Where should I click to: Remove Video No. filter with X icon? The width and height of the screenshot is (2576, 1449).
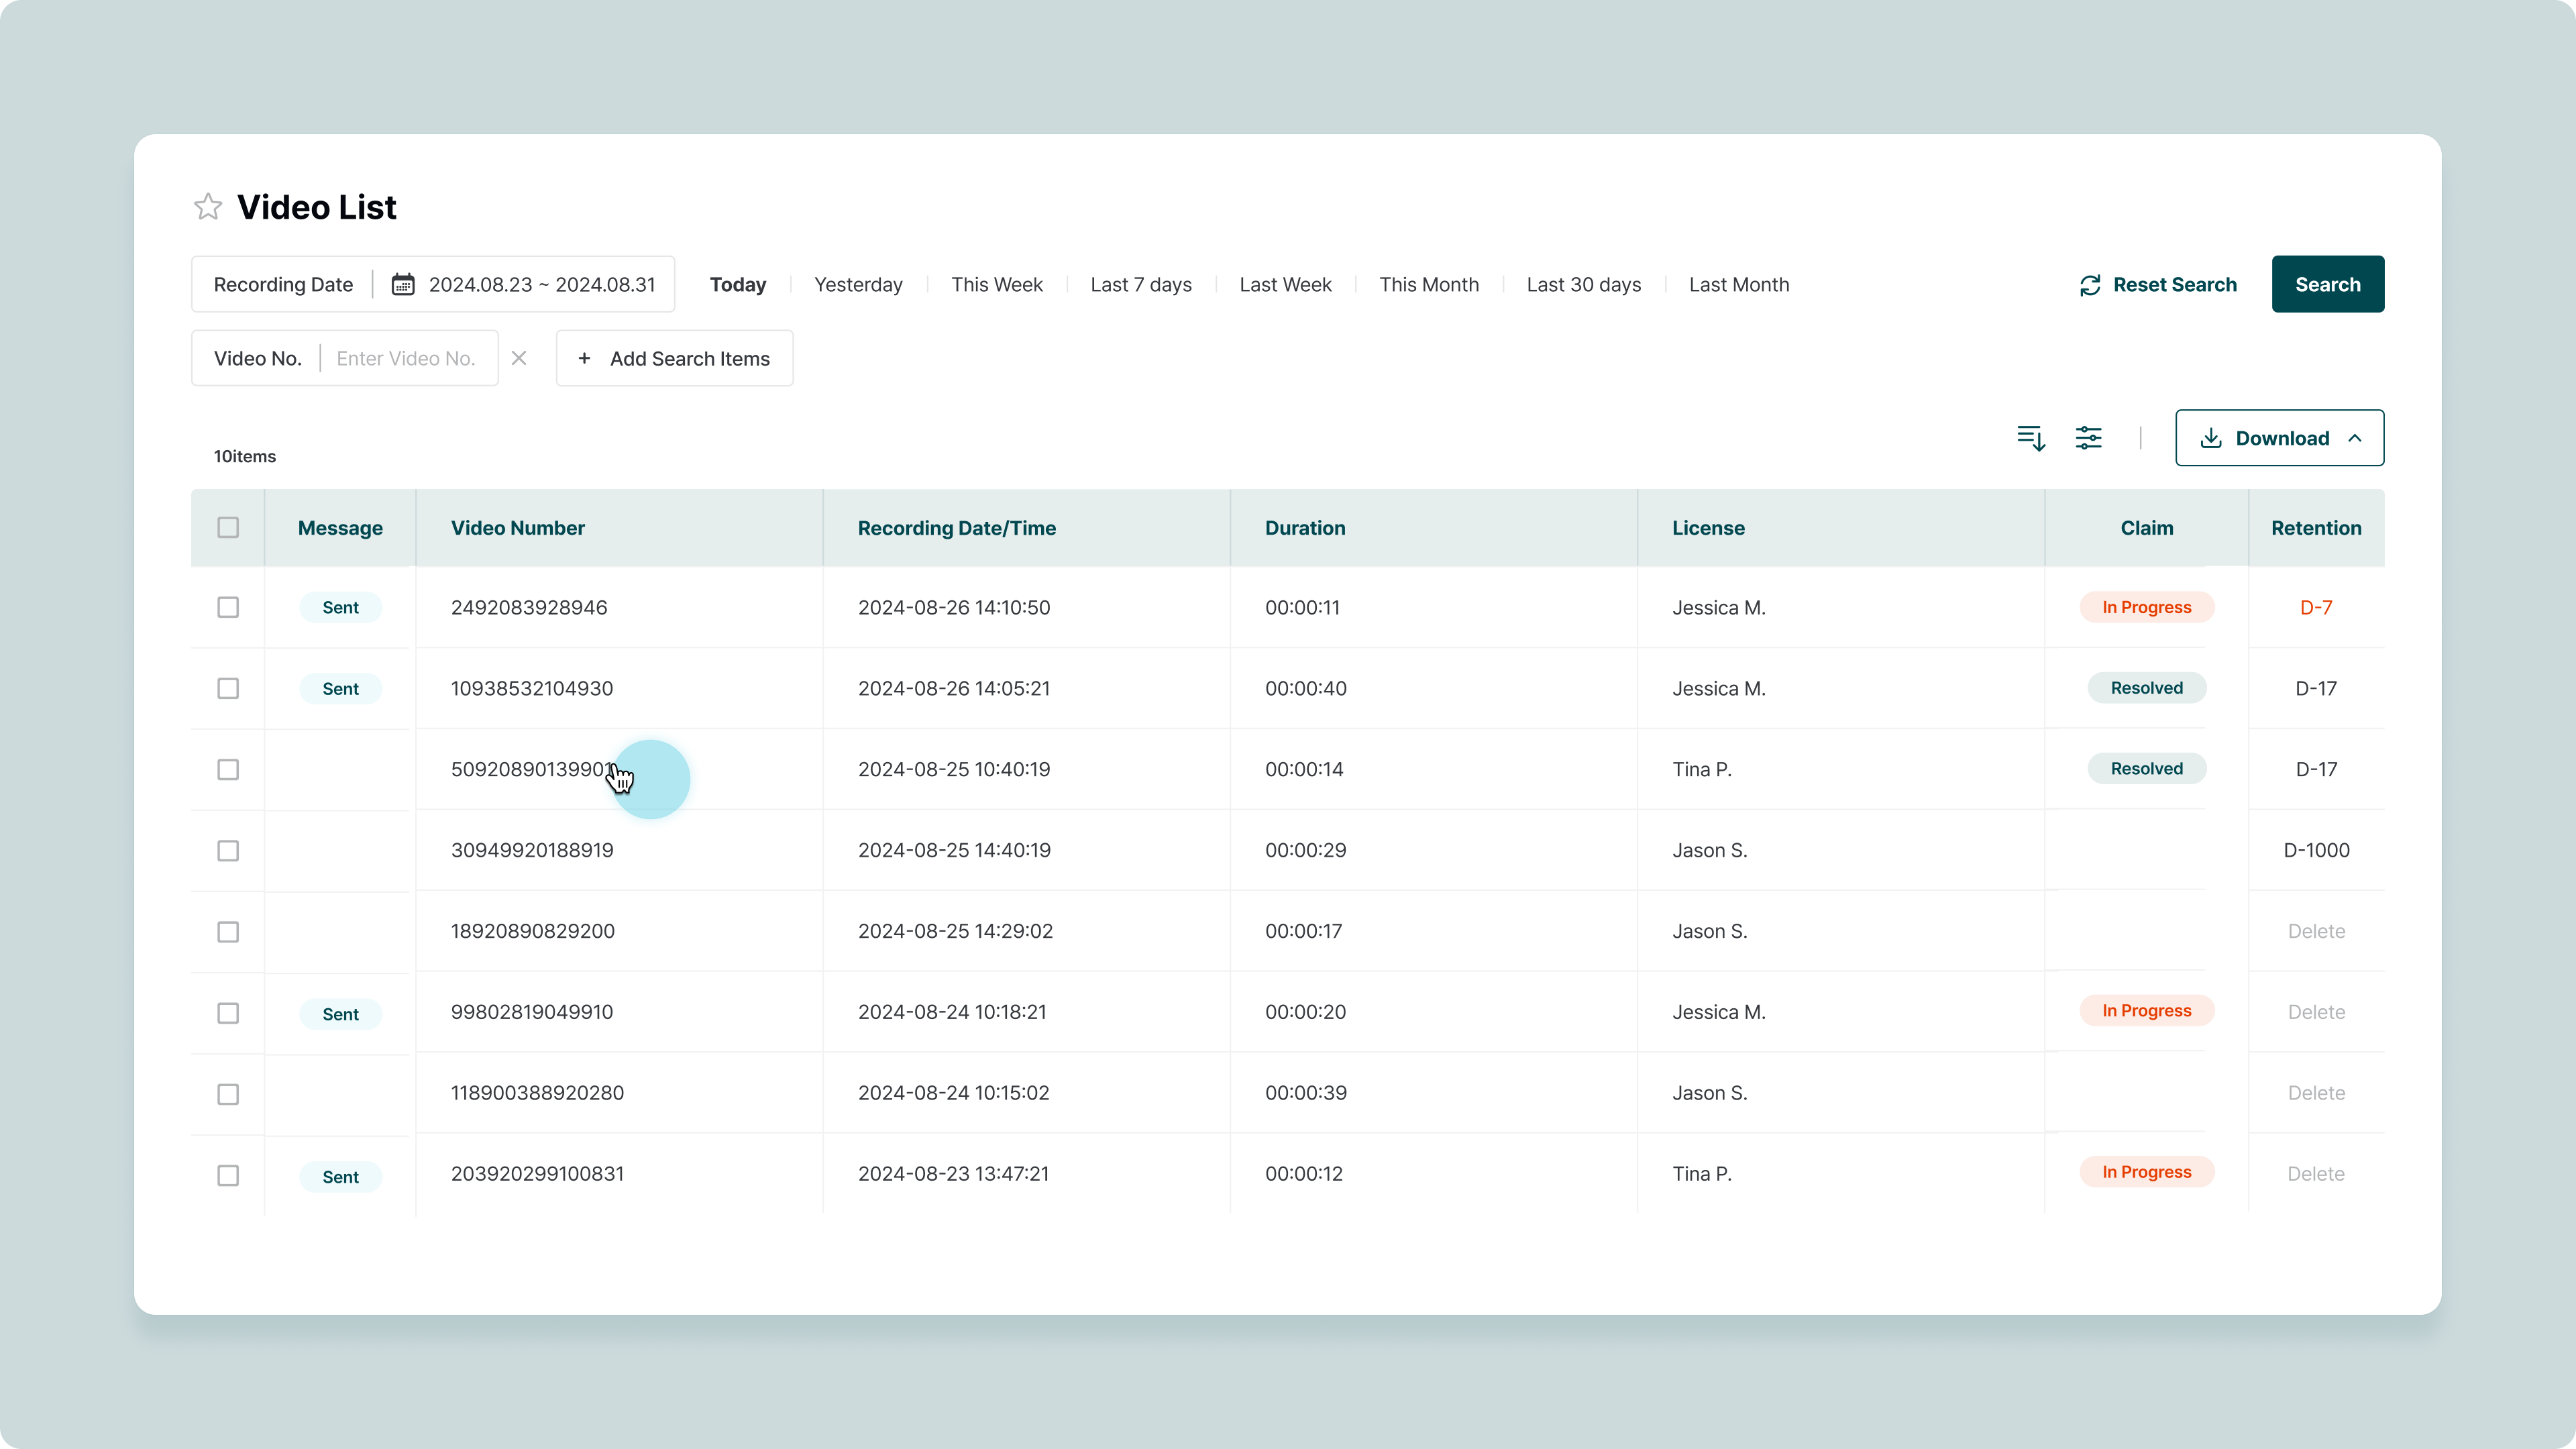(519, 358)
